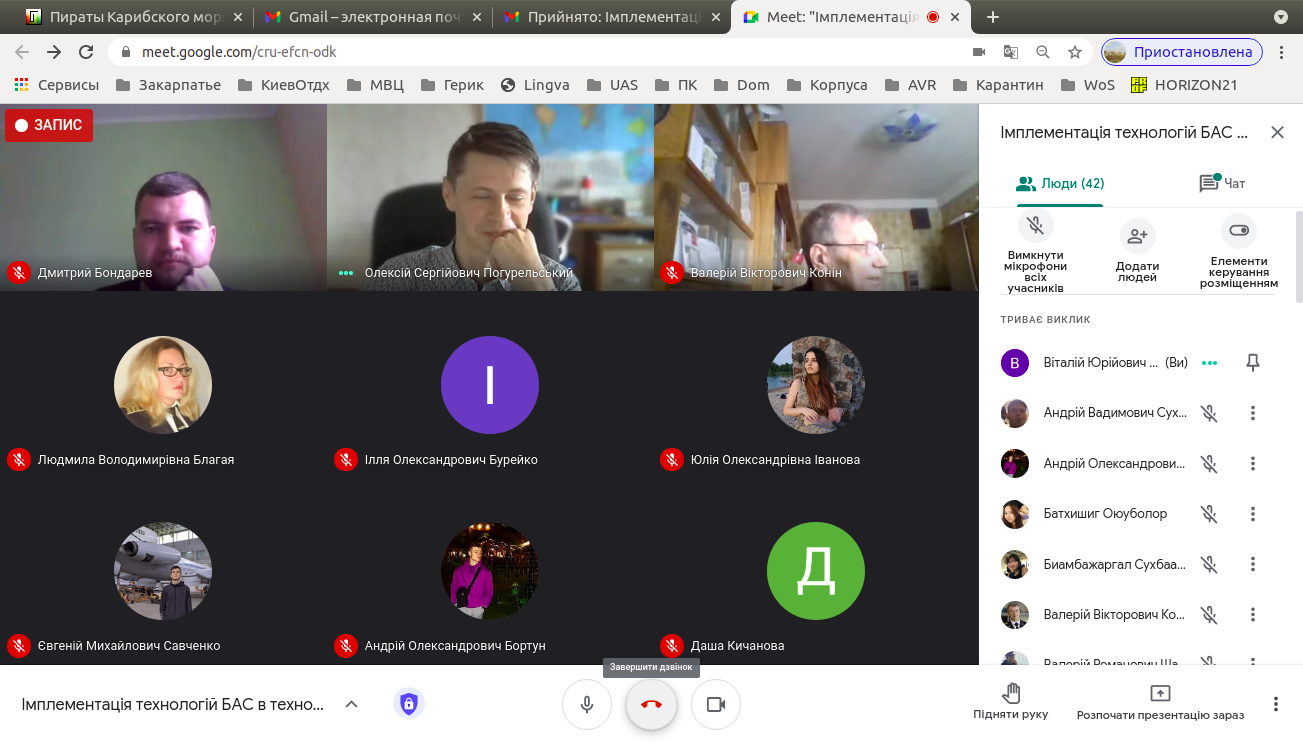Viewport: 1303px width, 744px height.
Task: Open camera permission icon in address bar
Action: click(979, 52)
